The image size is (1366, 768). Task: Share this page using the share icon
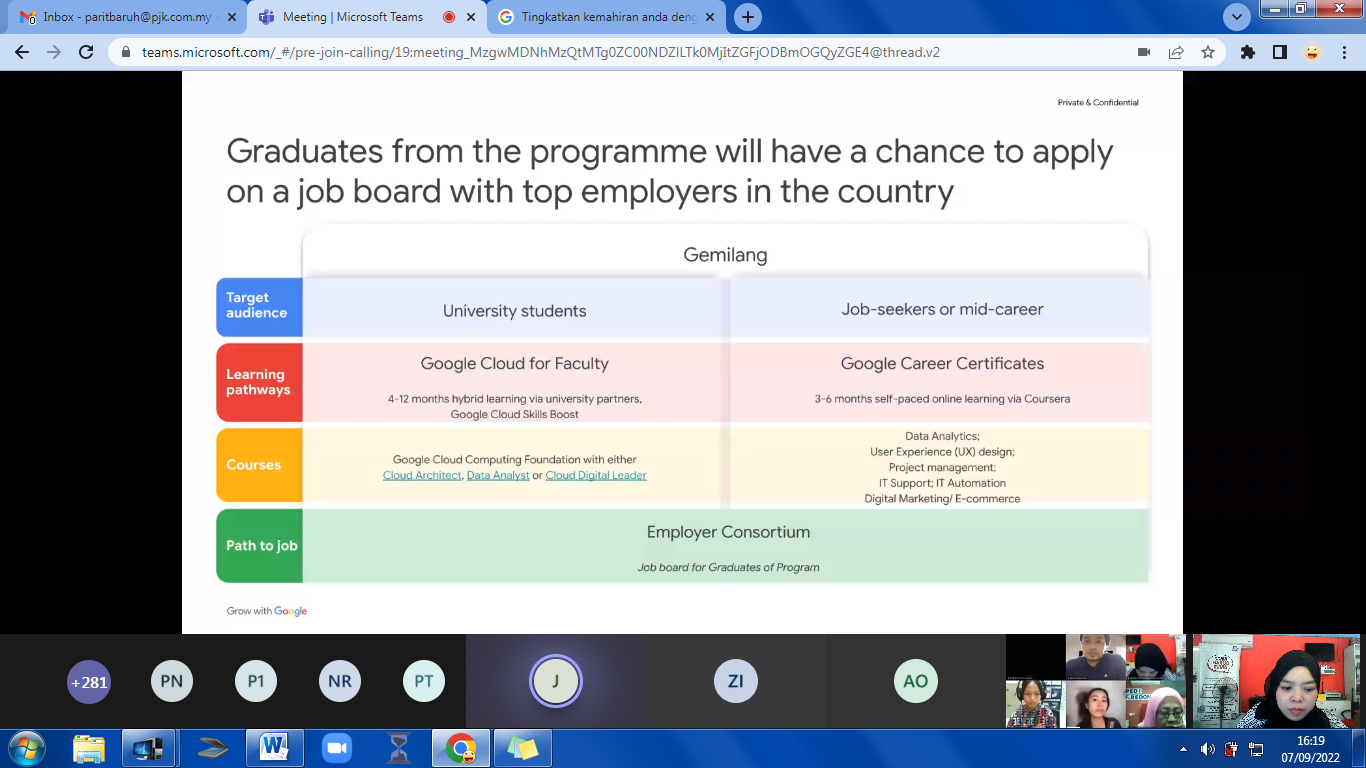1176,52
